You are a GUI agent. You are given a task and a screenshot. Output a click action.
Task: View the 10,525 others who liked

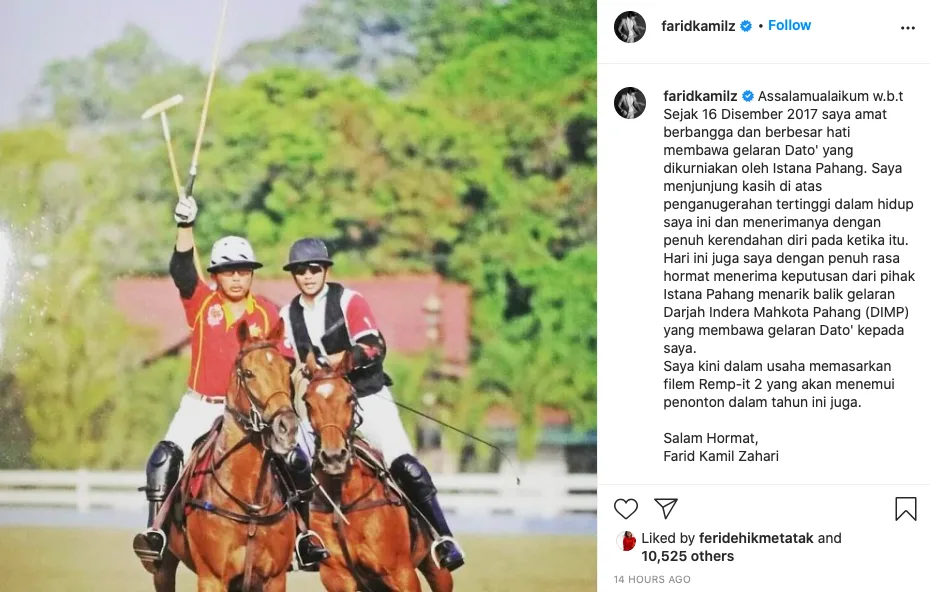pyautogui.click(x=687, y=556)
